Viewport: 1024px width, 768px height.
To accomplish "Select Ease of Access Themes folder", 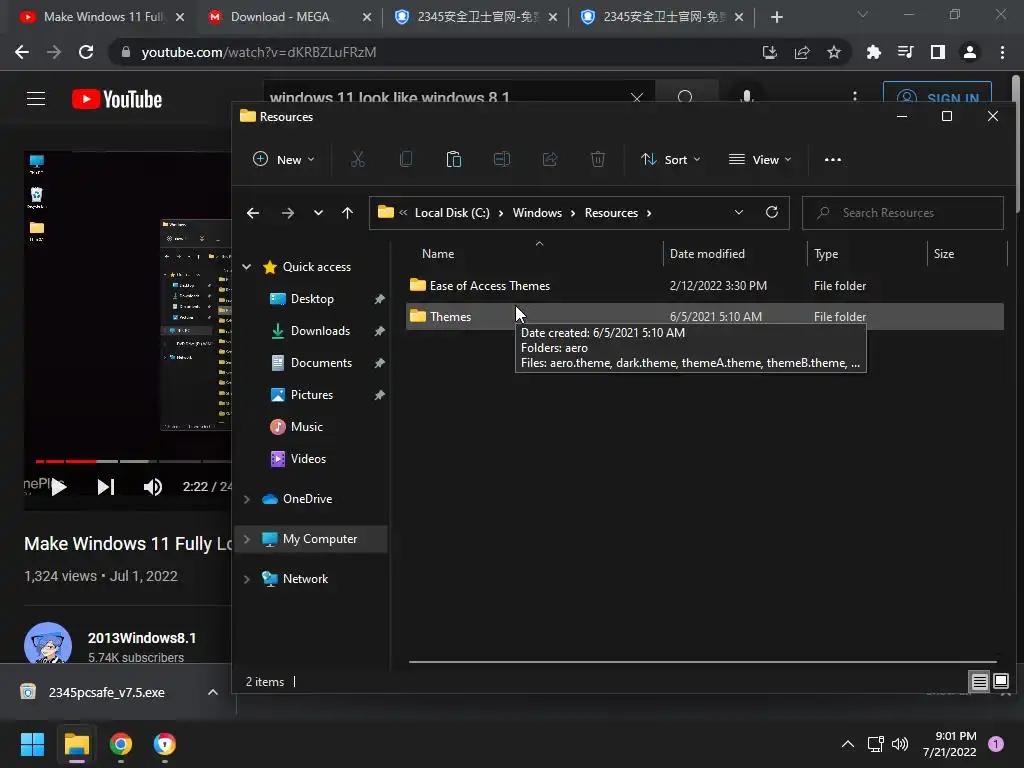I will click(705, 285).
